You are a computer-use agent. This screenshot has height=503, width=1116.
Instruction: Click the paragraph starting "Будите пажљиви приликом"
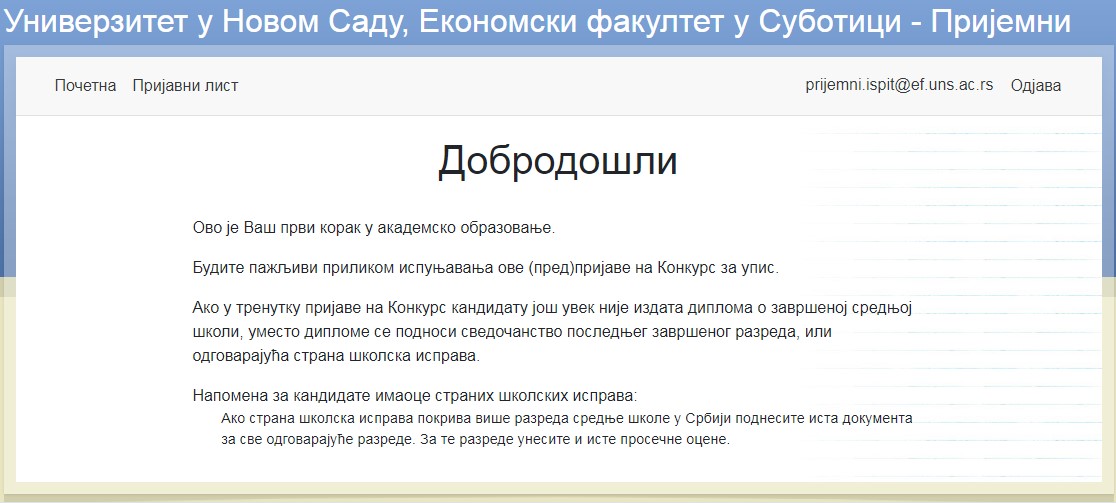pos(486,268)
